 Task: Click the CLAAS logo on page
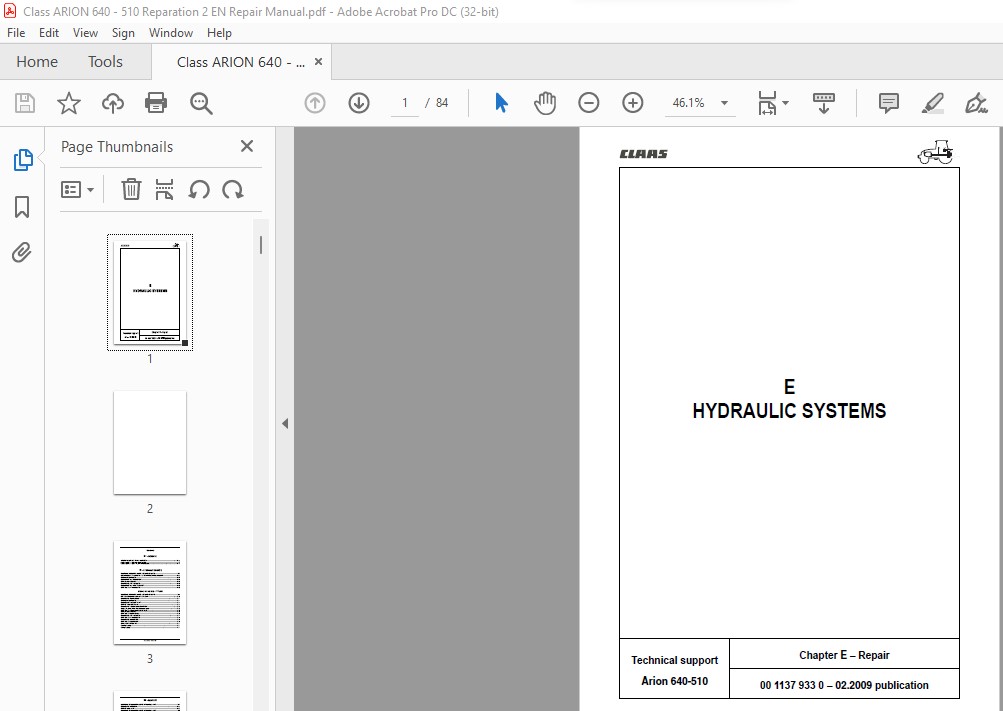644,153
